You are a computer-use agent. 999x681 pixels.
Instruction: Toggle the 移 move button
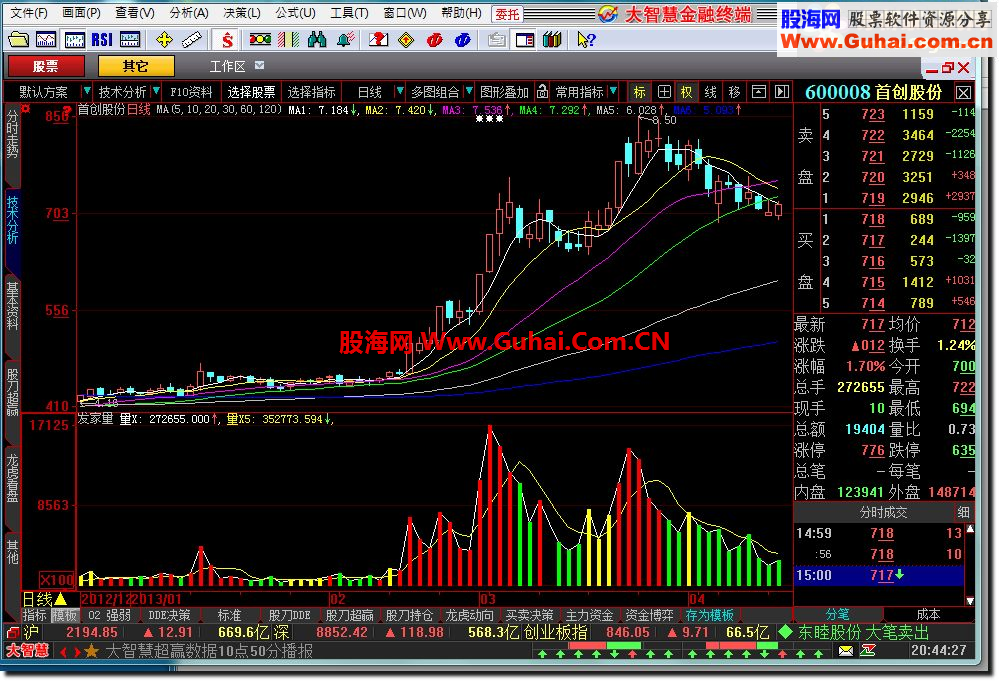[x=734, y=92]
